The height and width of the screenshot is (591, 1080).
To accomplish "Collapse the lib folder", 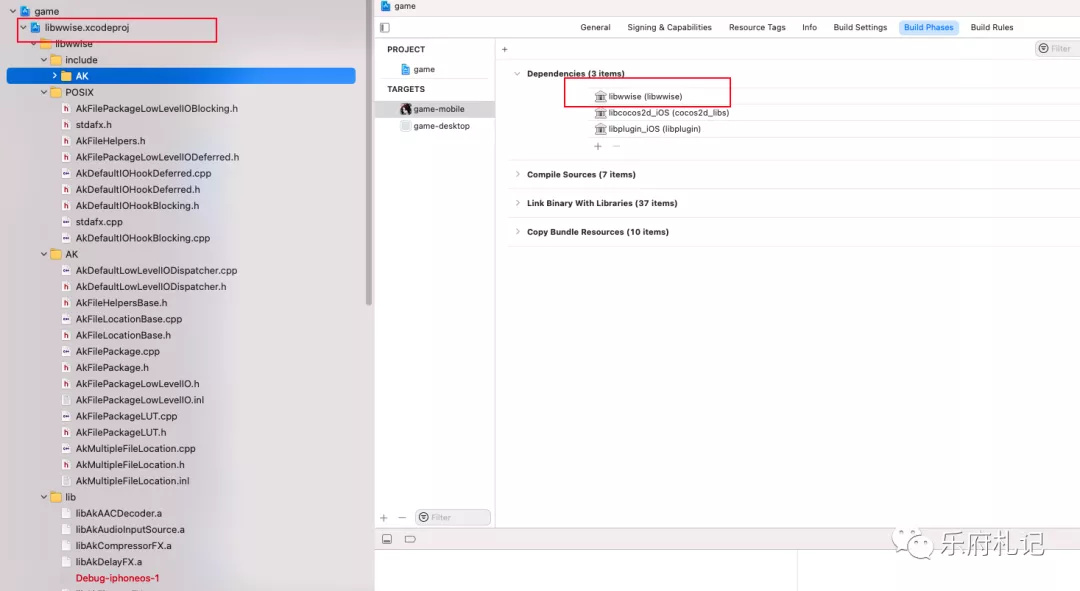I will click(44, 497).
